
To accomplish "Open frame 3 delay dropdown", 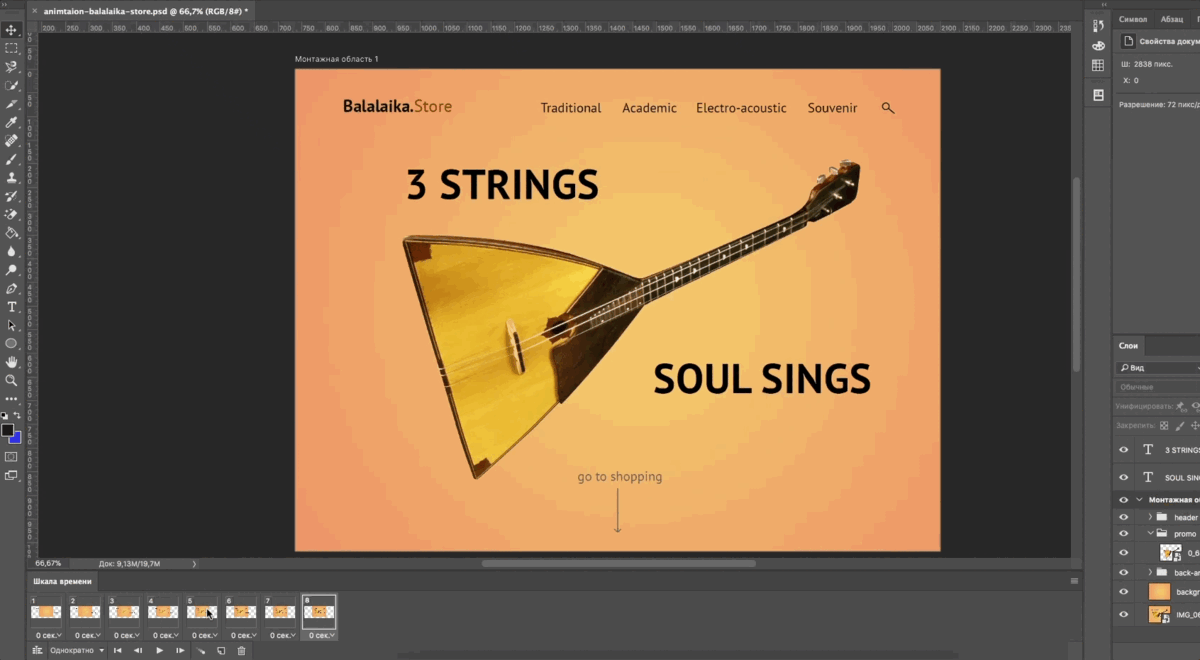I will pyautogui.click(x=125, y=635).
